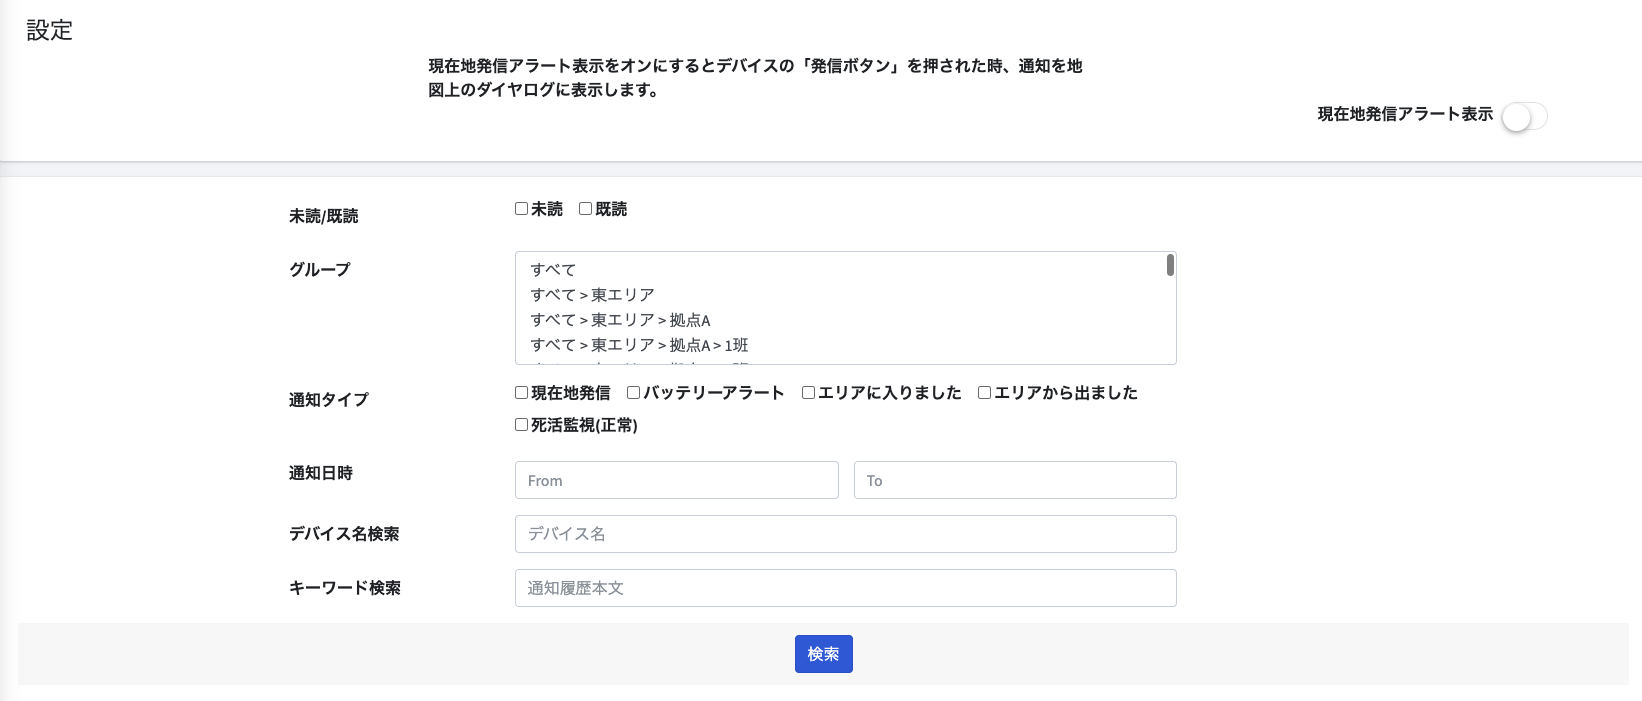This screenshot has width=1642, height=701.
Task: Enable the 死活監視(正常) checkbox
Action: [521, 425]
